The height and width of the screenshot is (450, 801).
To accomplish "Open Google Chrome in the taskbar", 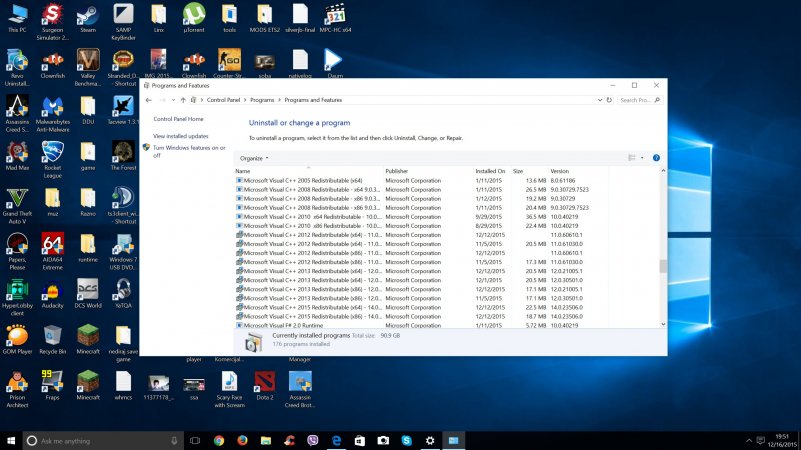I will point(219,440).
